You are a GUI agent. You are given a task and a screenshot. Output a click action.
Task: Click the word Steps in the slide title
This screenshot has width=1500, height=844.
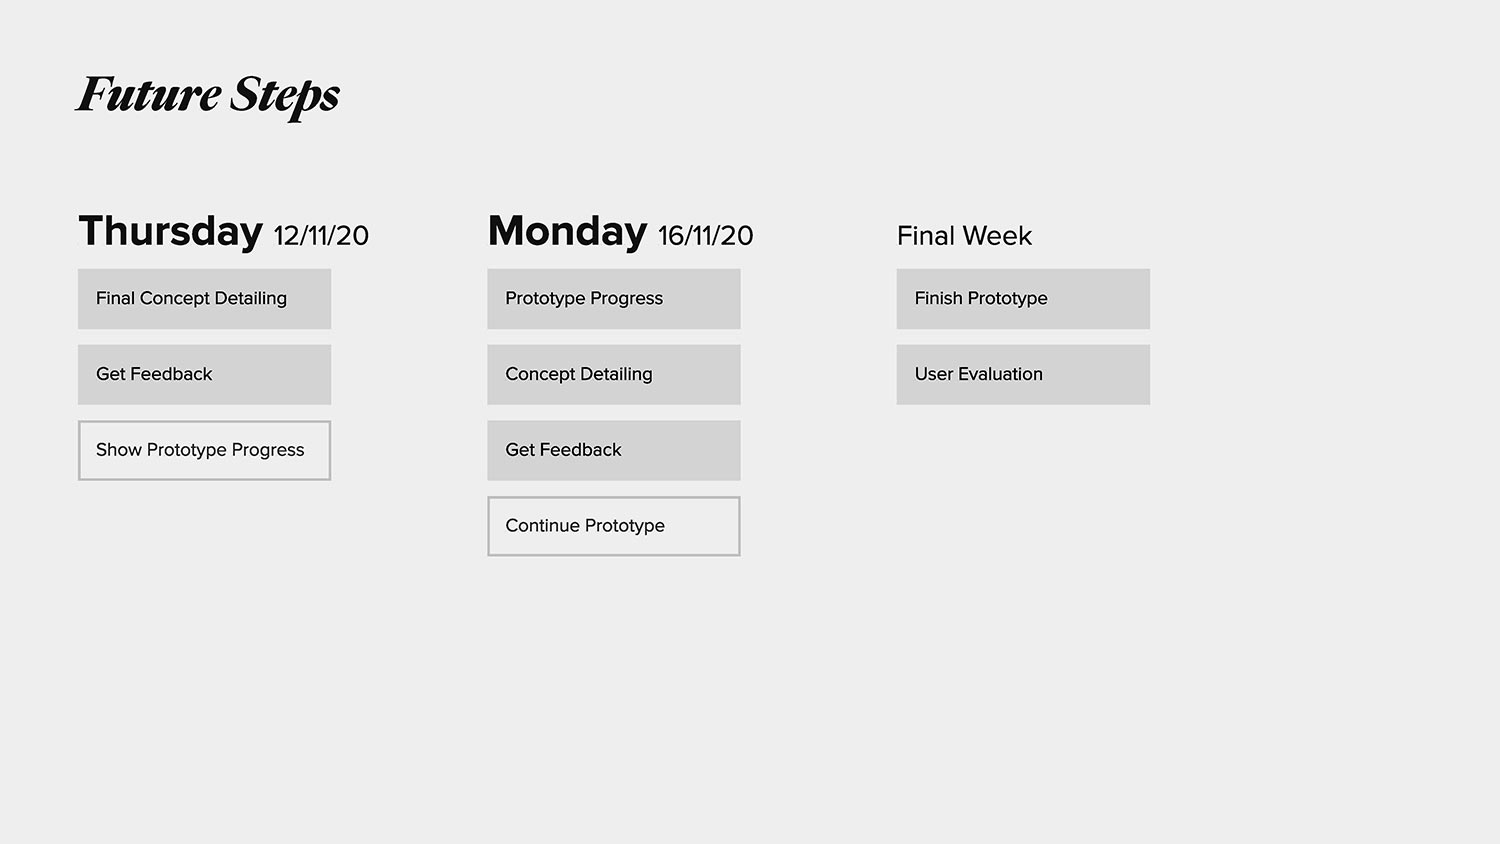[x=286, y=97]
